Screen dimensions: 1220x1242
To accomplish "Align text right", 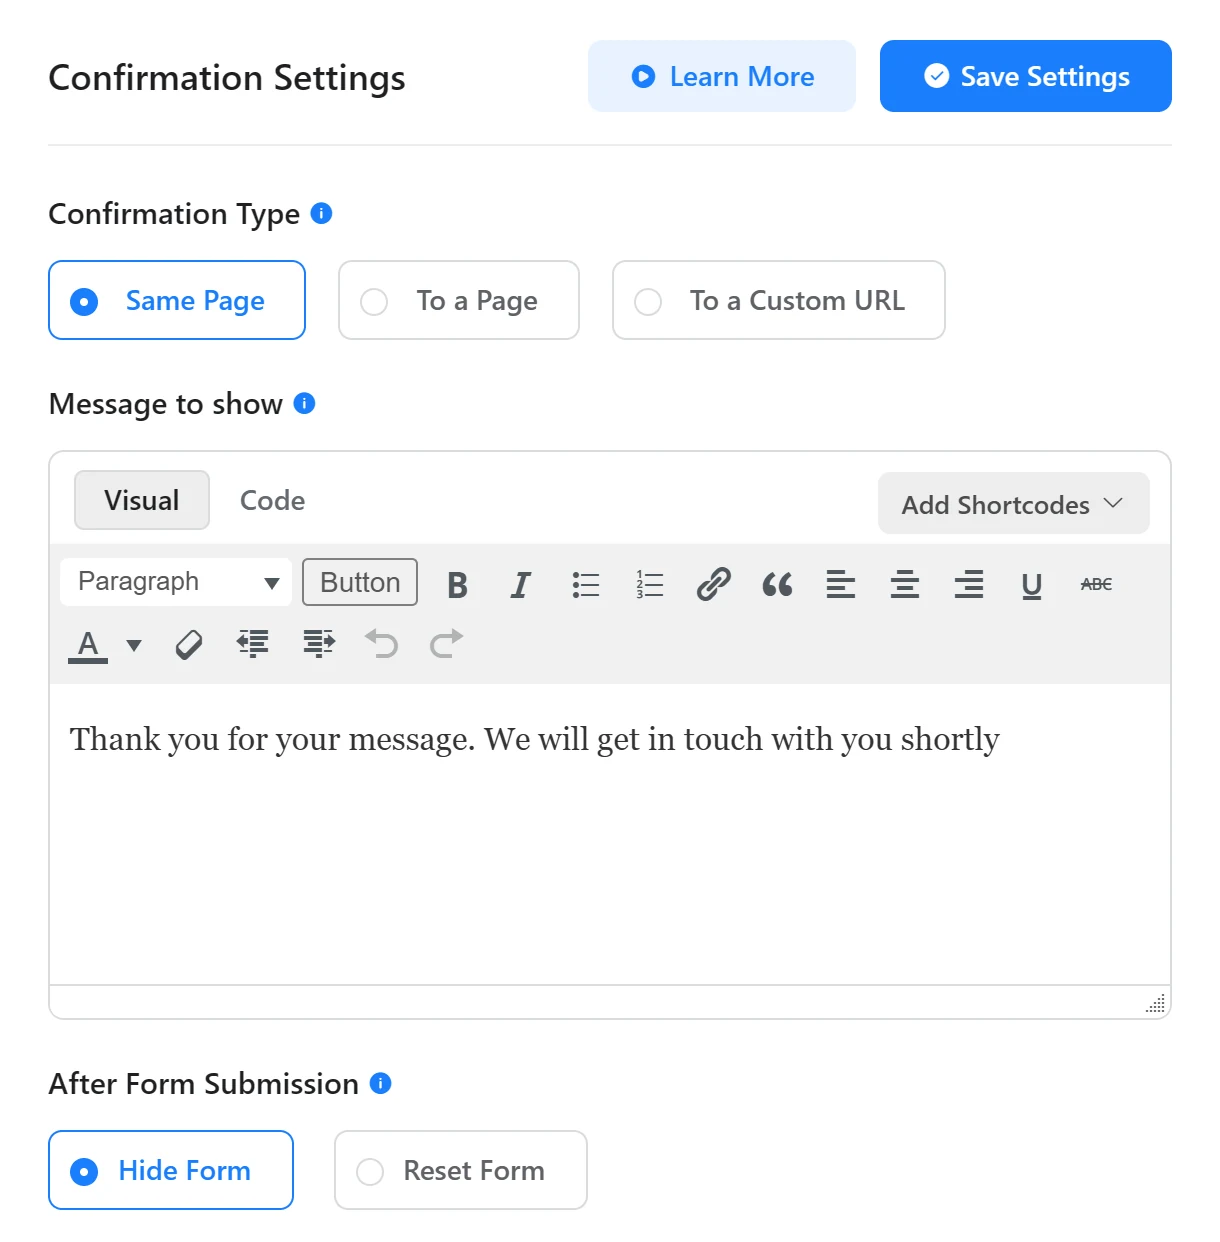I will (x=969, y=584).
